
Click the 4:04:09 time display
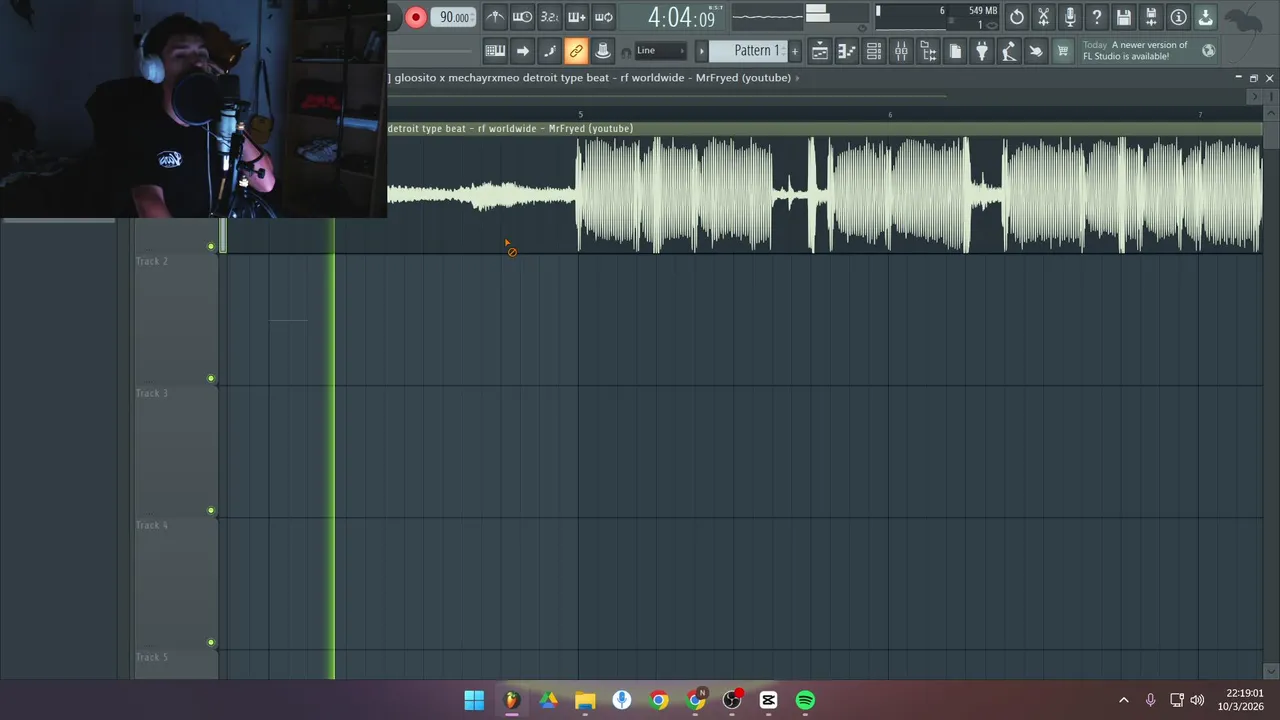click(x=682, y=17)
